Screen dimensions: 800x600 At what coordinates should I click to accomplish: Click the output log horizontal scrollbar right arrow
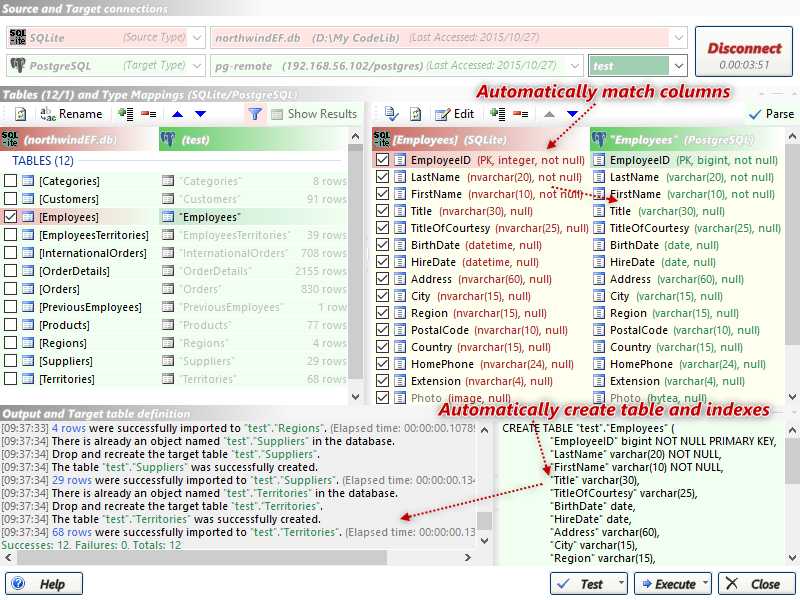pos(467,558)
